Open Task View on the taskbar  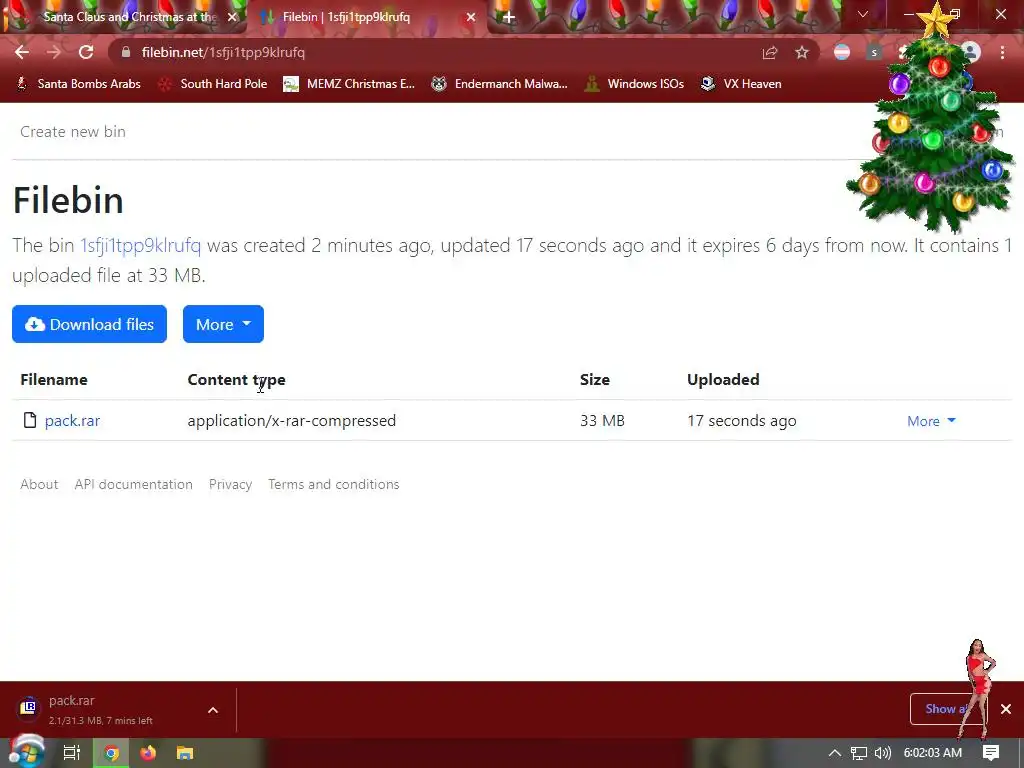(x=71, y=753)
